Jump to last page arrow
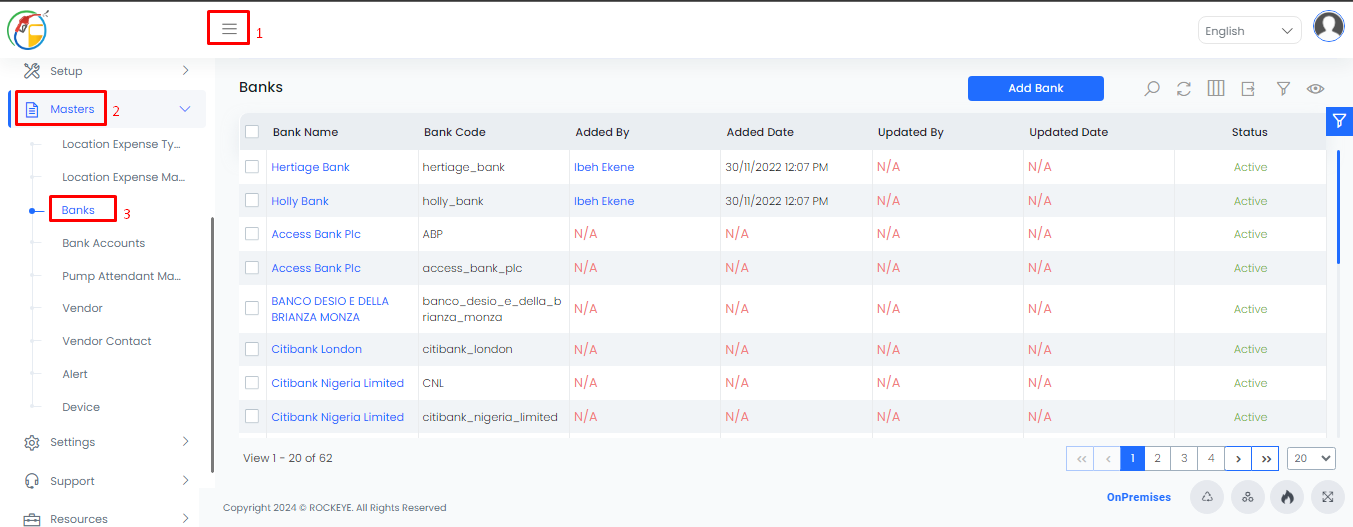The image size is (1353, 527). coord(1265,458)
